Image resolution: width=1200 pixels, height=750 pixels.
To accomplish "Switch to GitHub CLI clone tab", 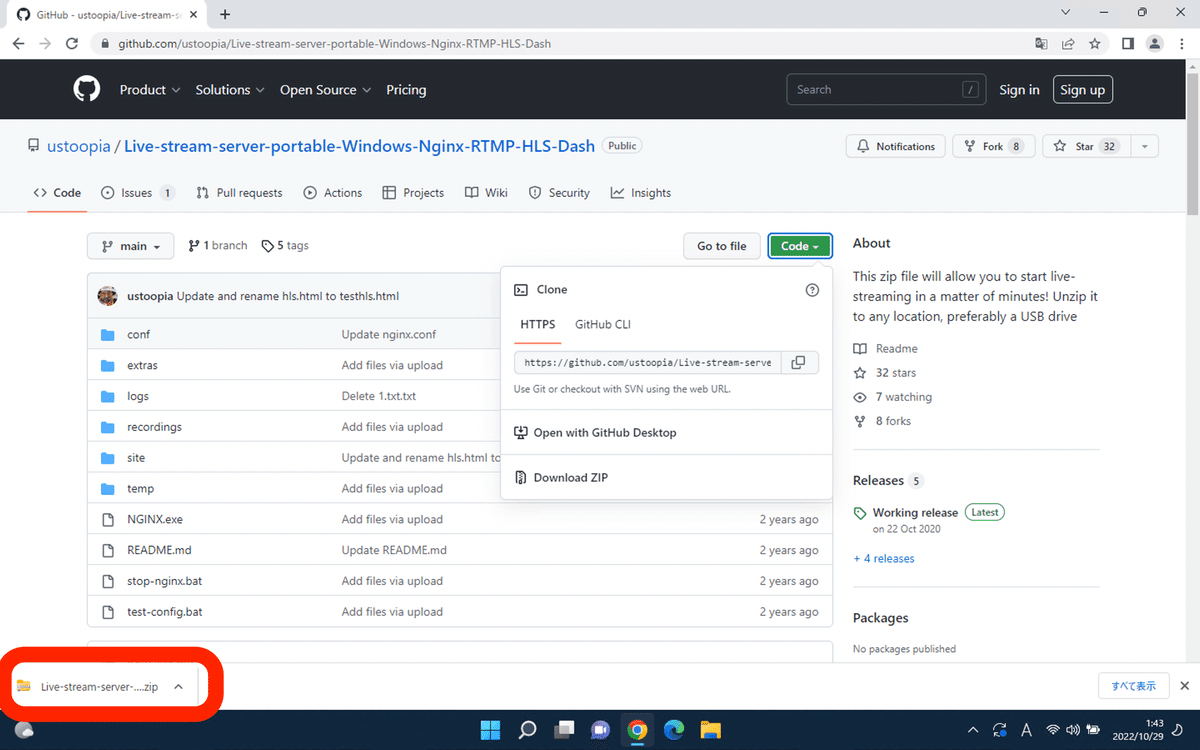I will point(603,324).
